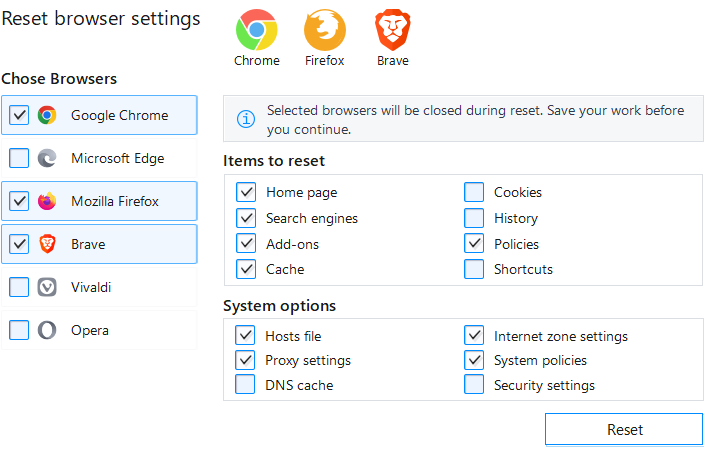Uncheck Internet zone settings checkbox
Screen dimensions: 704x449
click(474, 335)
